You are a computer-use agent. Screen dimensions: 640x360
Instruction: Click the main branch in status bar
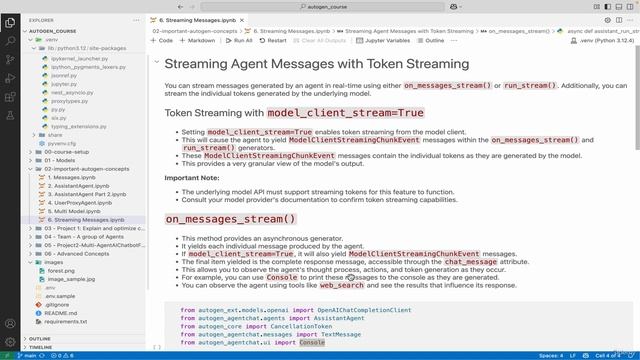[27, 356]
